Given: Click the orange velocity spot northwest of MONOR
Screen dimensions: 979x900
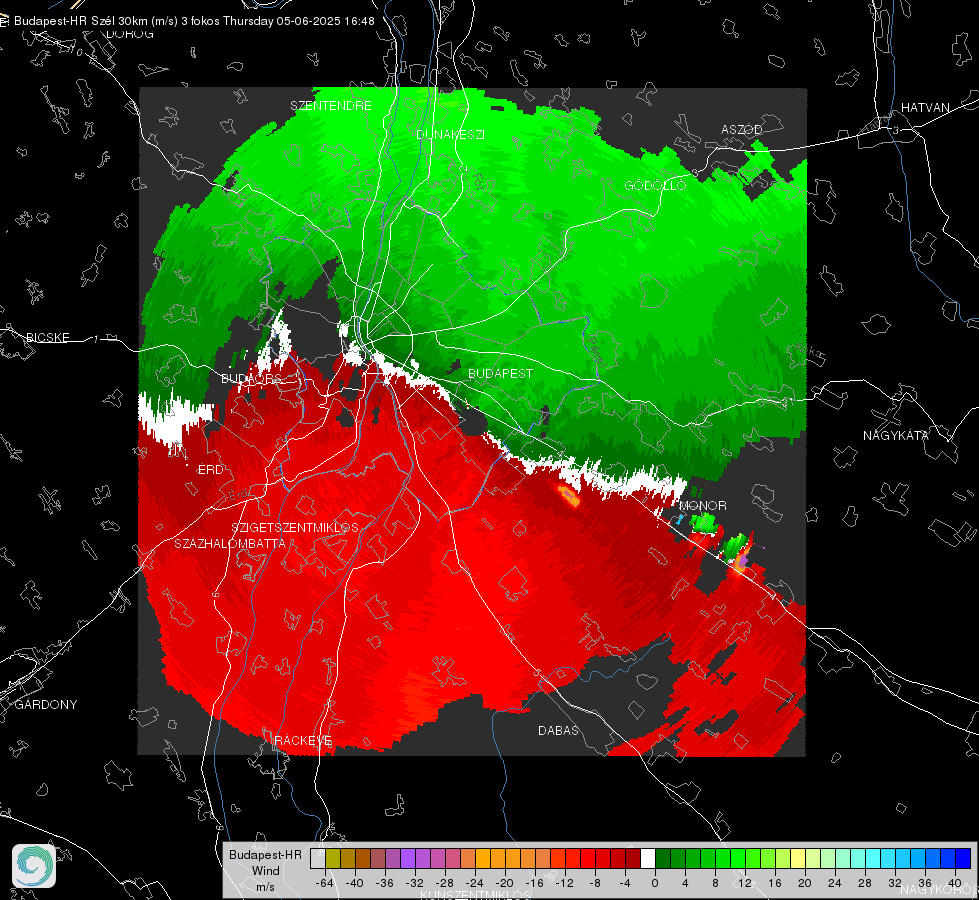Looking at the screenshot, I should coord(568,496).
